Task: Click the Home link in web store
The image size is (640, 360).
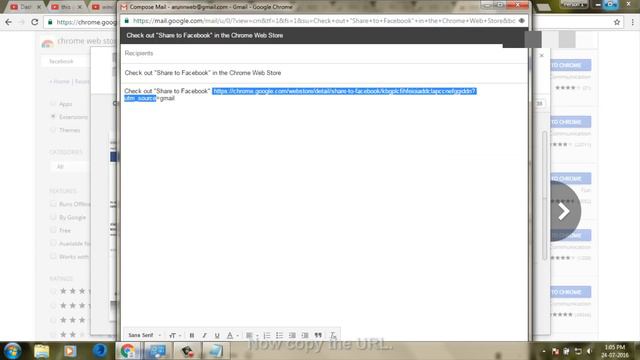Action: click(x=62, y=82)
